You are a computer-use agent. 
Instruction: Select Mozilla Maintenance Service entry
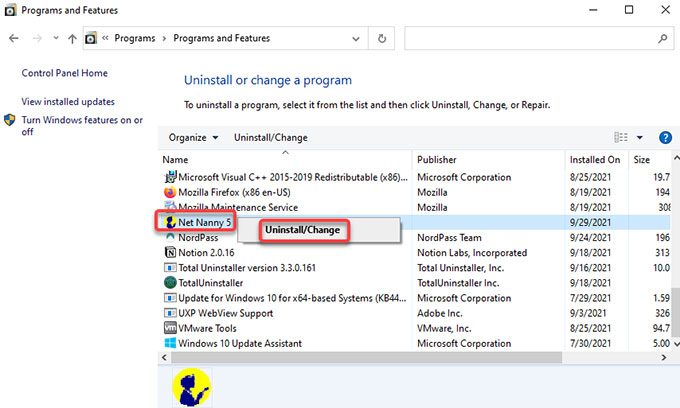pos(238,207)
